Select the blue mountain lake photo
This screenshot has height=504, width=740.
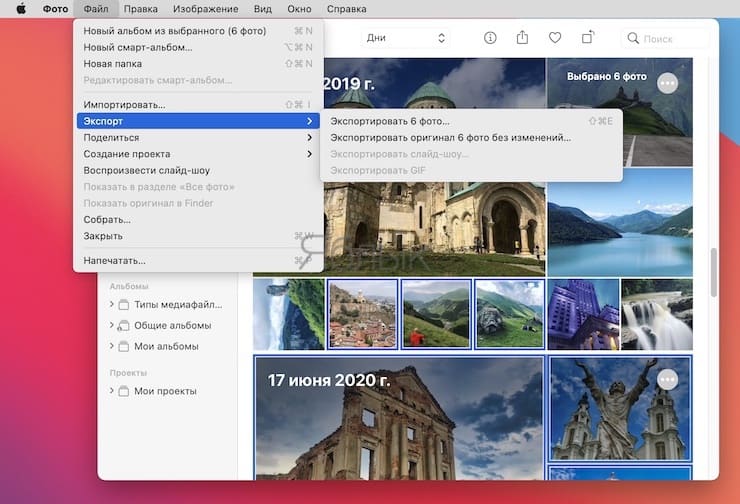620,223
